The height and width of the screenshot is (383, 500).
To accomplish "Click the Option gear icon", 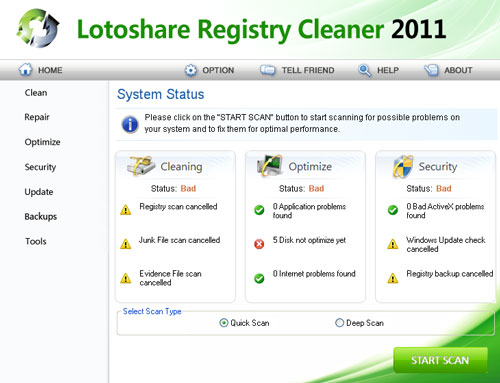I will tap(191, 70).
